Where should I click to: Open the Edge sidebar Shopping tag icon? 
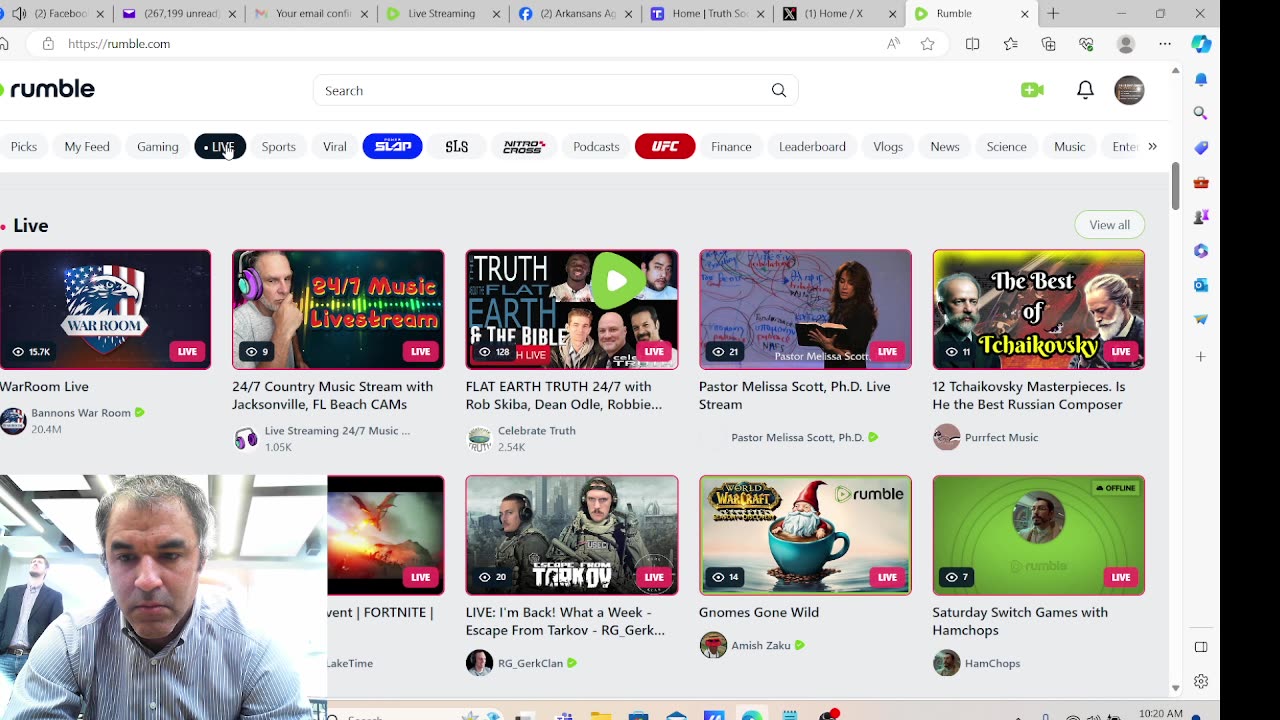pyautogui.click(x=1201, y=147)
